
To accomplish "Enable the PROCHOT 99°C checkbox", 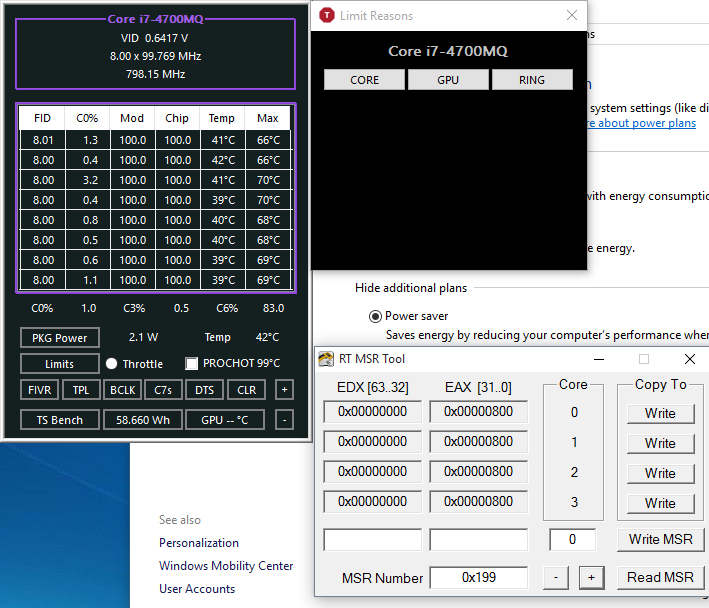I will (192, 364).
